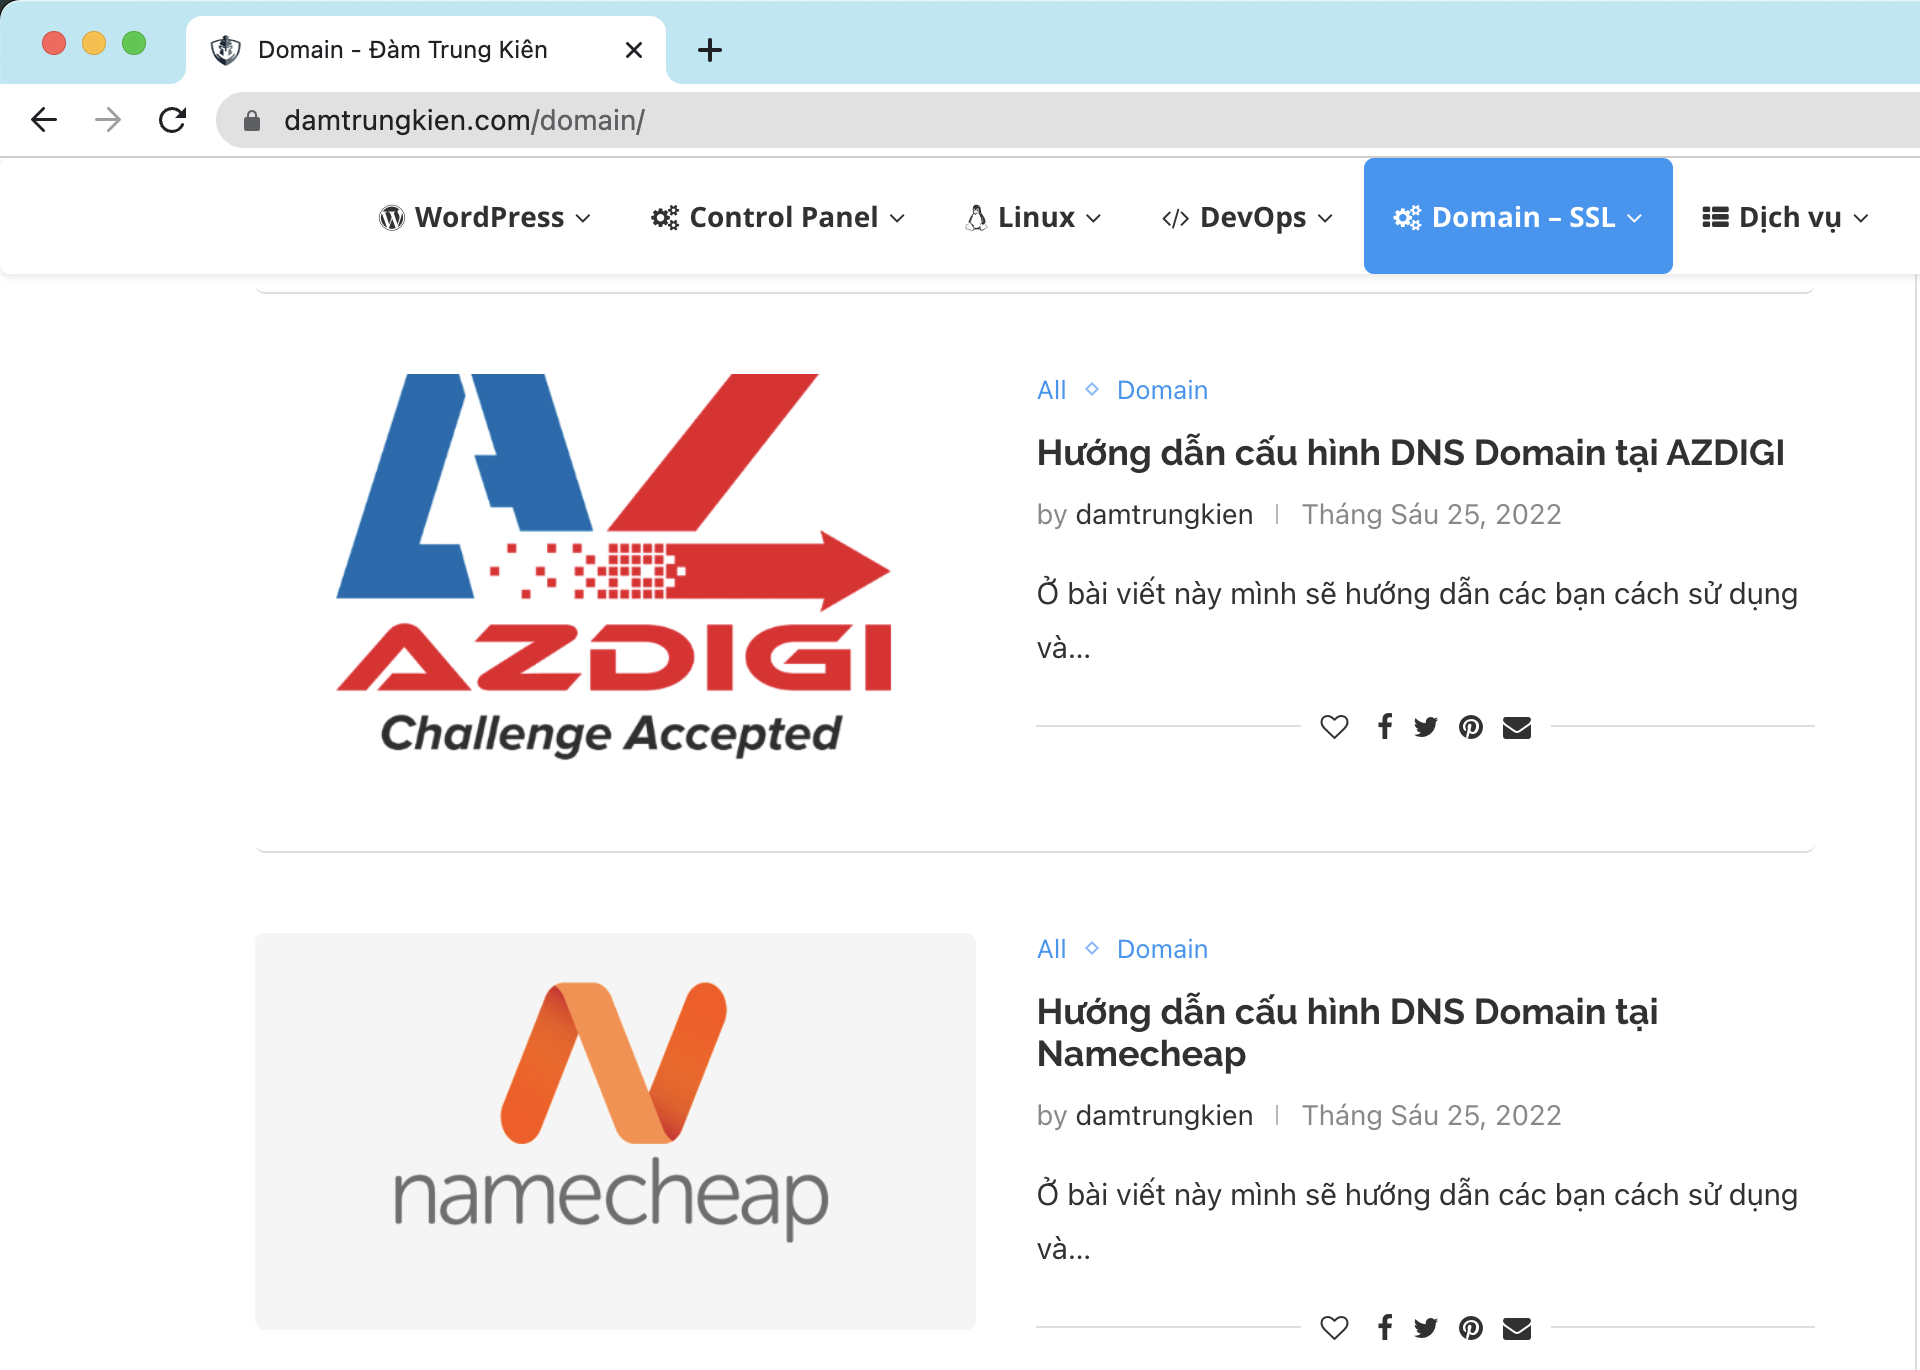Open the Control Panel menu item
This screenshot has width=1920, height=1370.
click(778, 217)
